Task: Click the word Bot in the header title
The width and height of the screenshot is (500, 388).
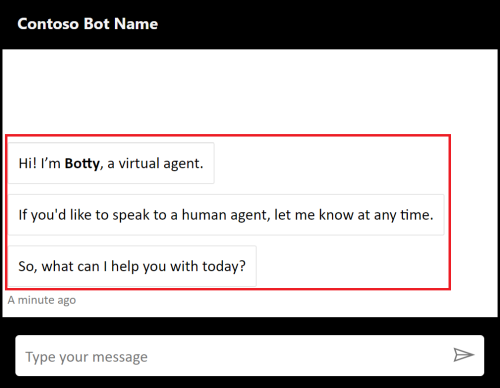Action: (x=96, y=24)
